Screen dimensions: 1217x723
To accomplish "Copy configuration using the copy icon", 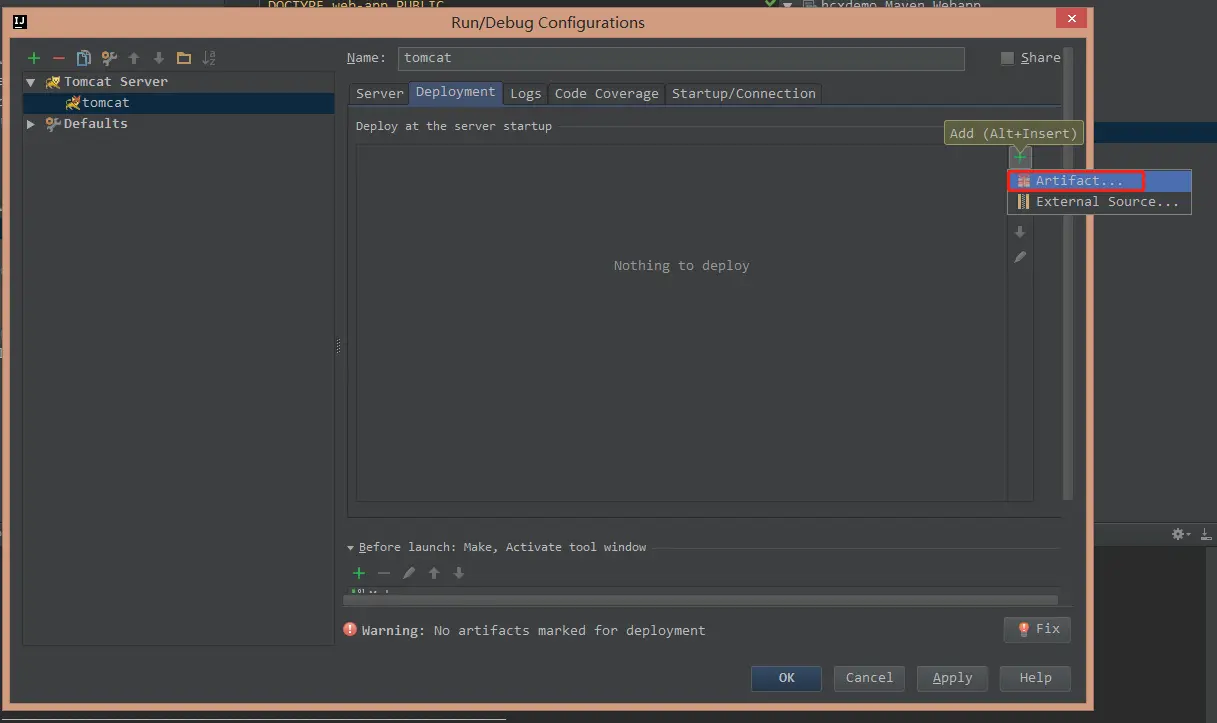I will point(84,58).
